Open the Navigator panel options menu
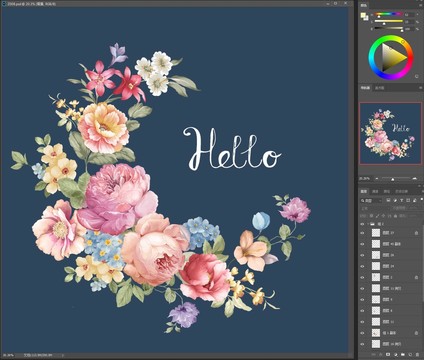424x360 pixels. click(421, 88)
